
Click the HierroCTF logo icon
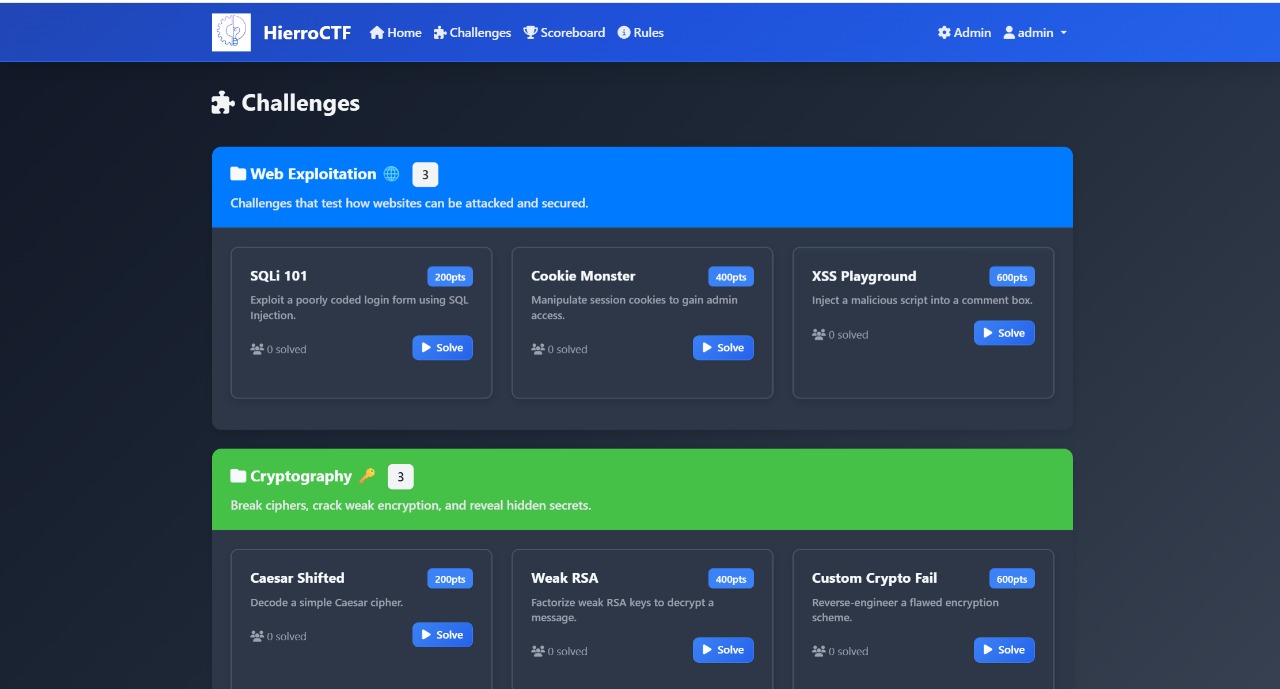[x=229, y=31]
